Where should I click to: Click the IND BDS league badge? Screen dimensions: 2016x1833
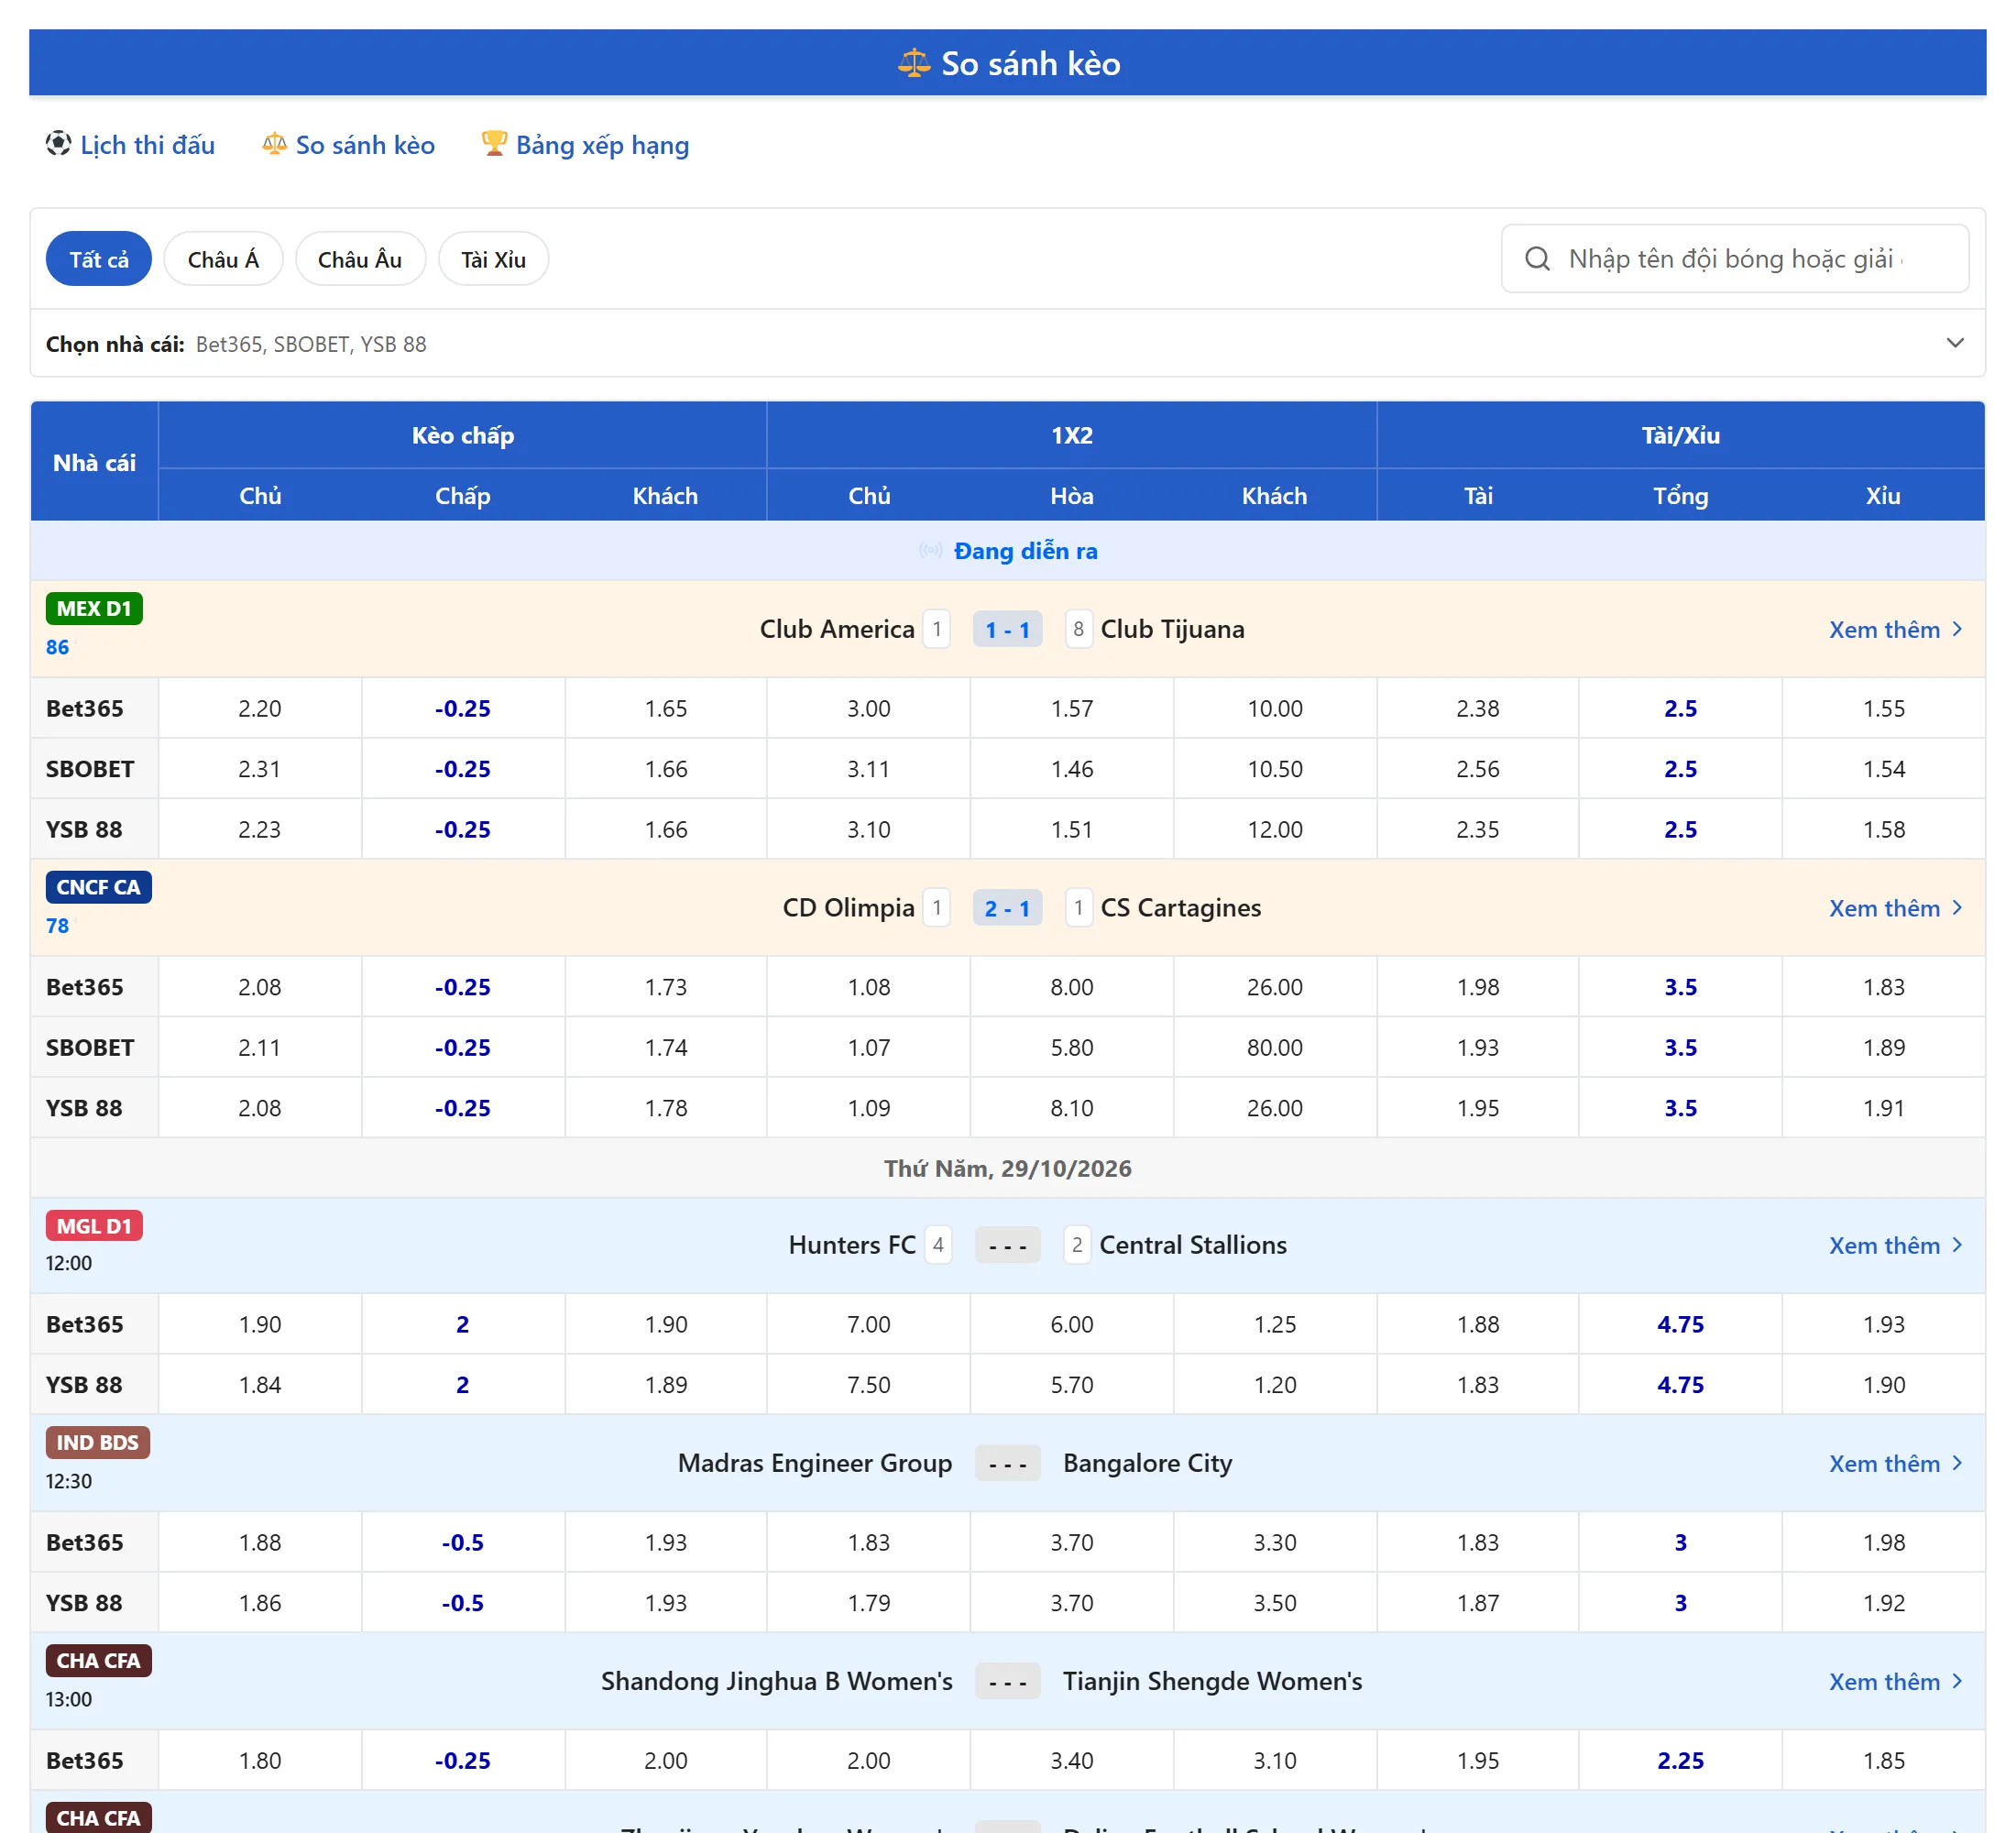click(97, 1442)
